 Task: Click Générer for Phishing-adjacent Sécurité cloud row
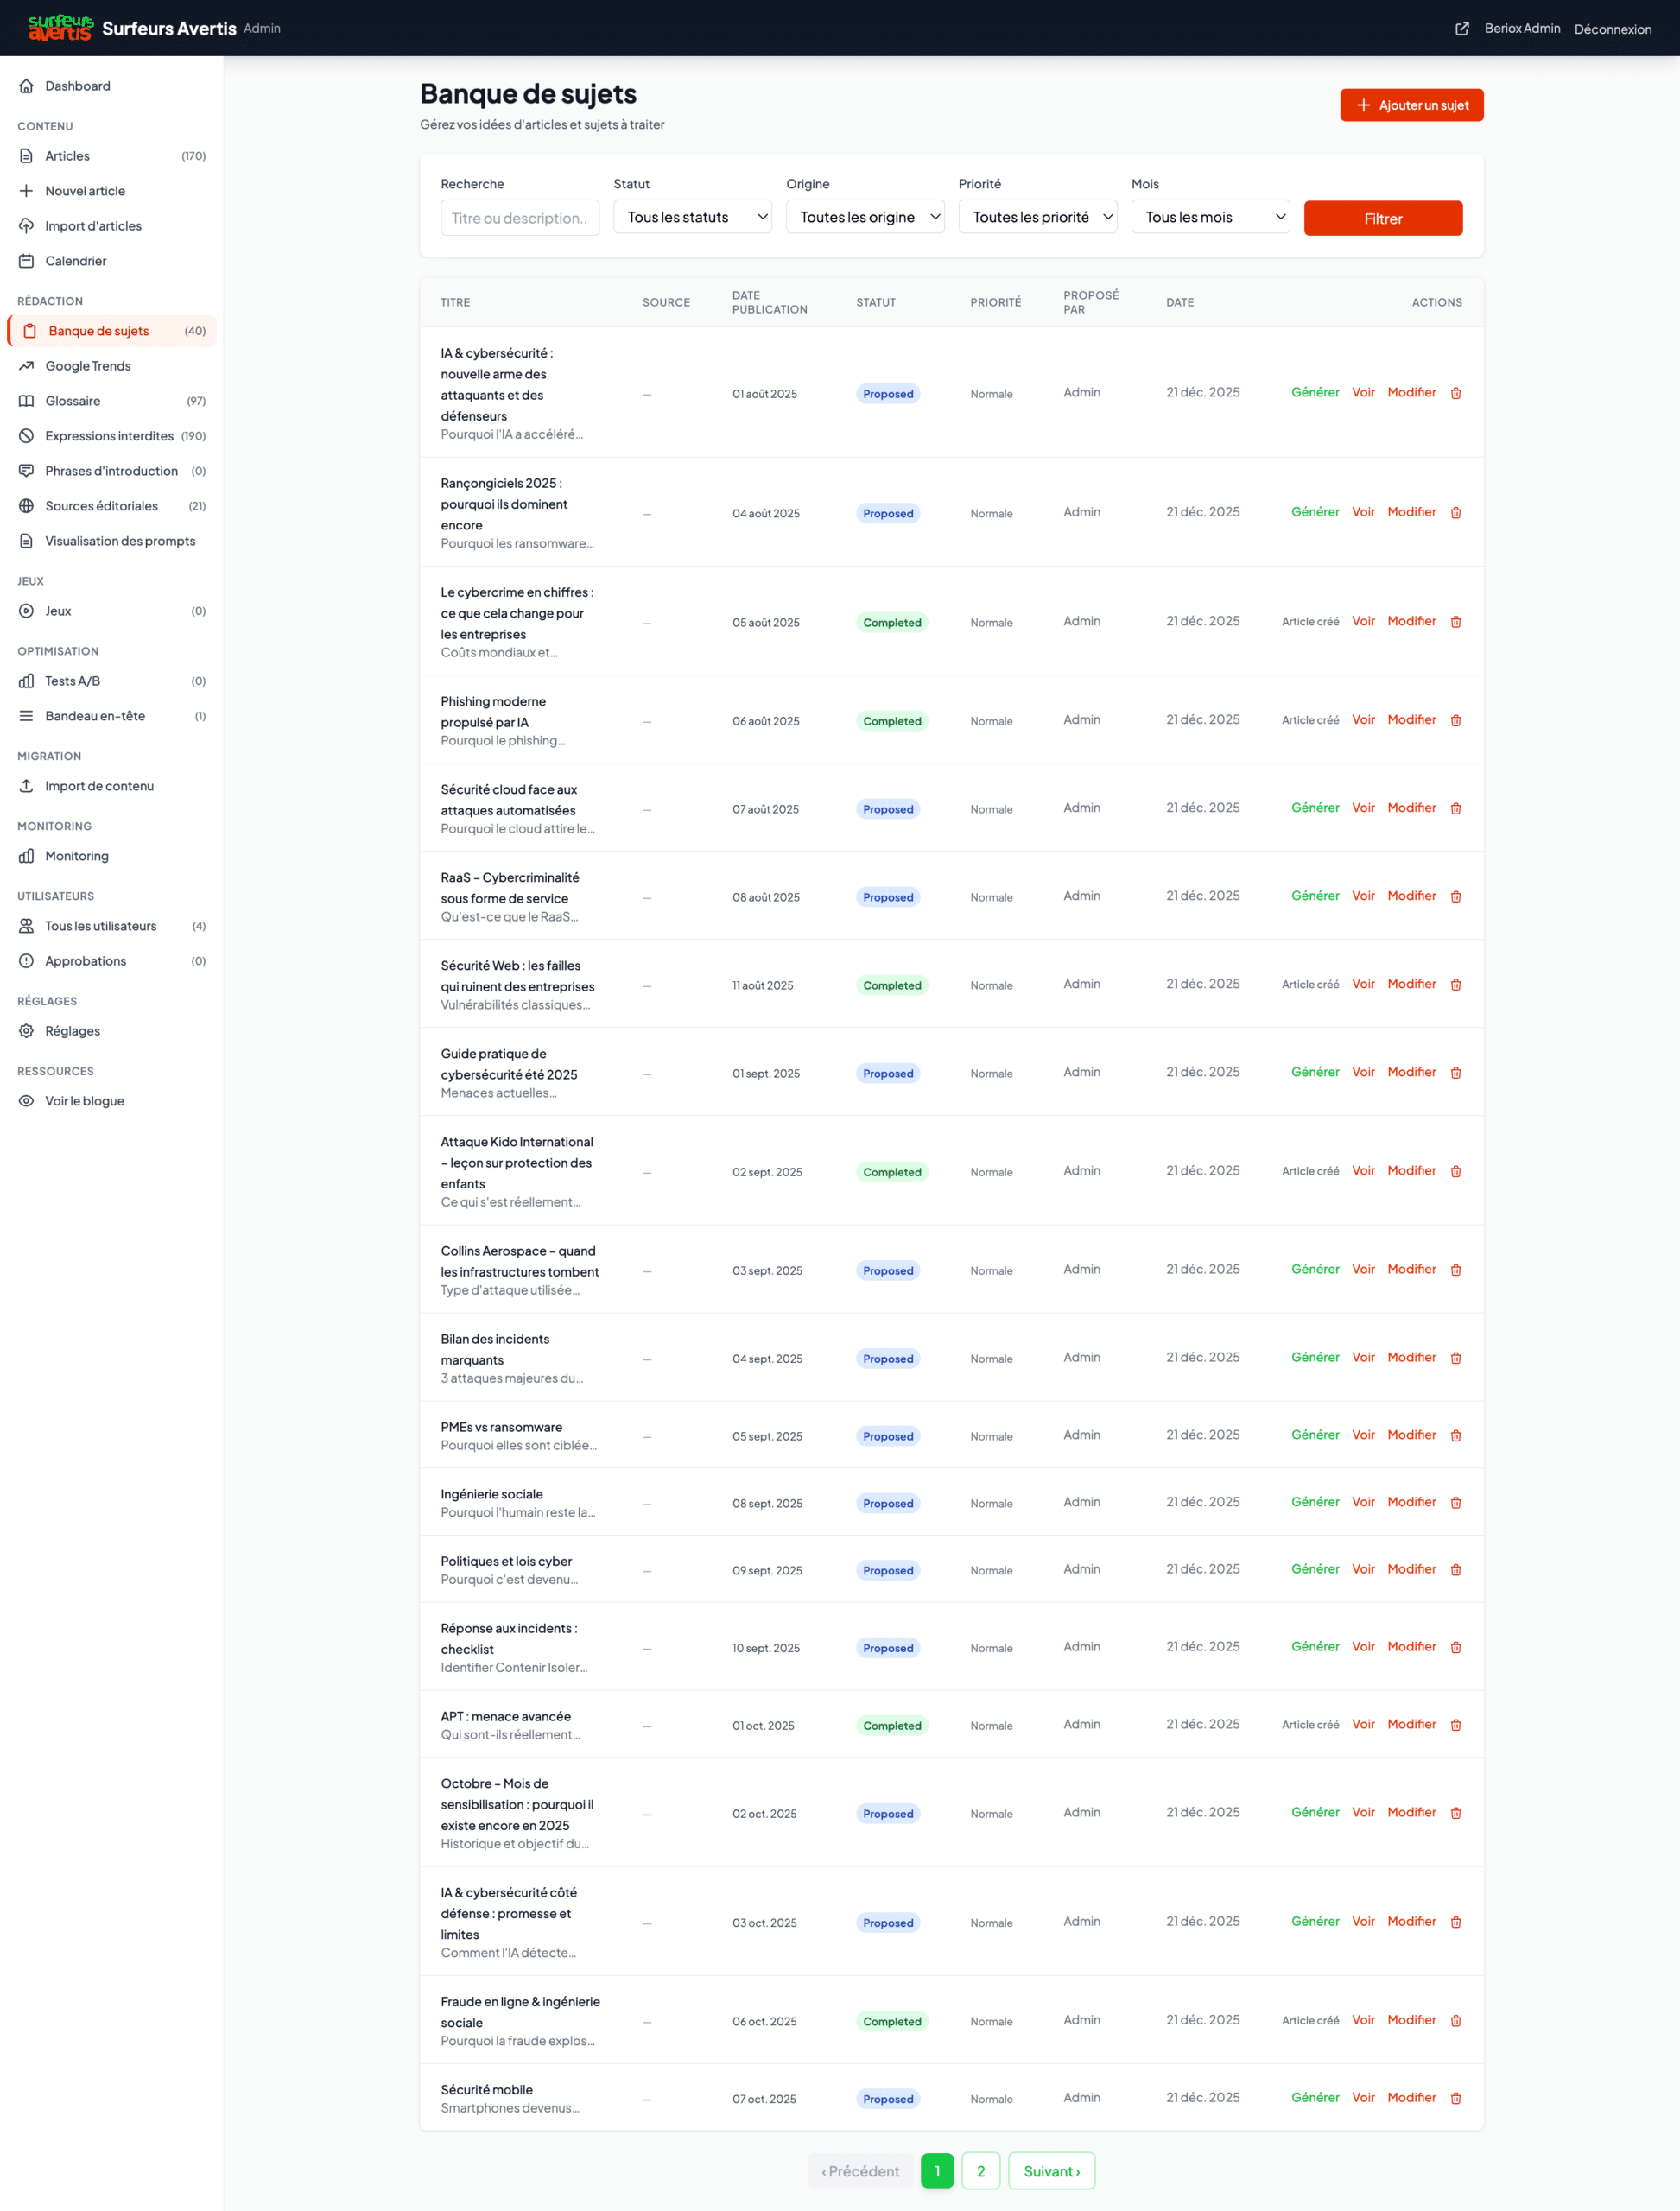pos(1314,808)
